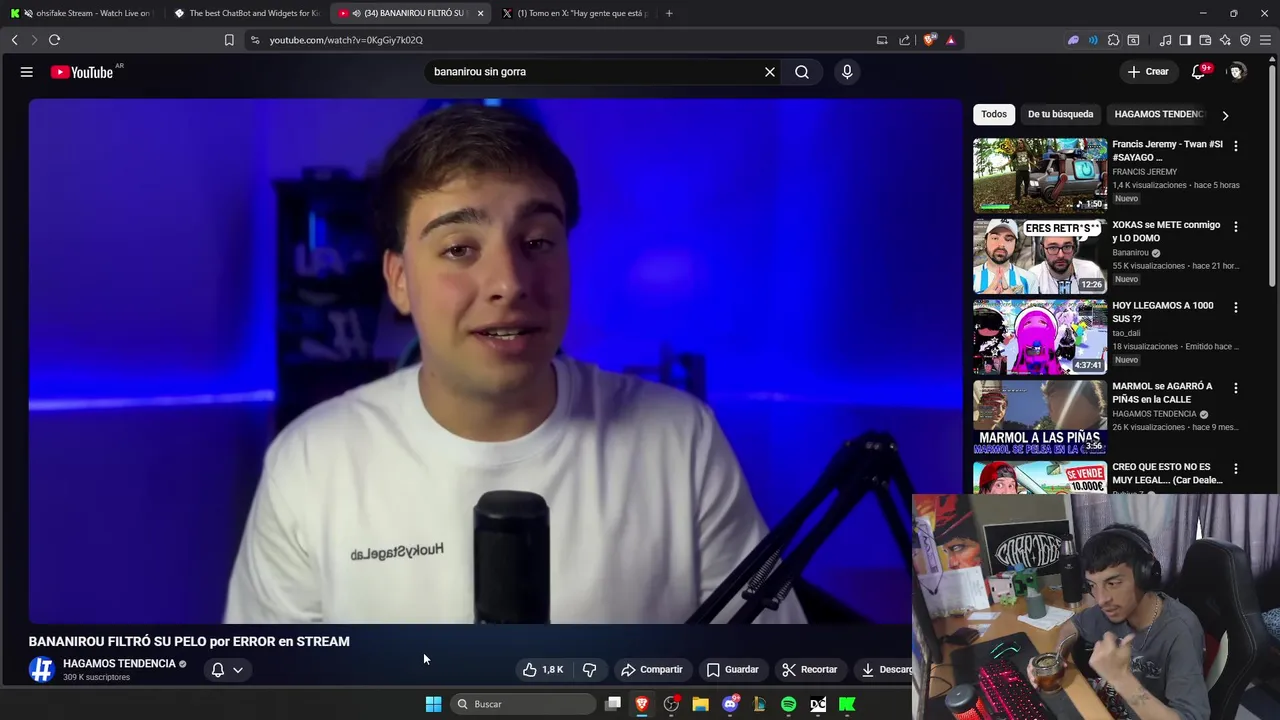Clear the search box with the X
The height and width of the screenshot is (720, 1280).
[770, 72]
